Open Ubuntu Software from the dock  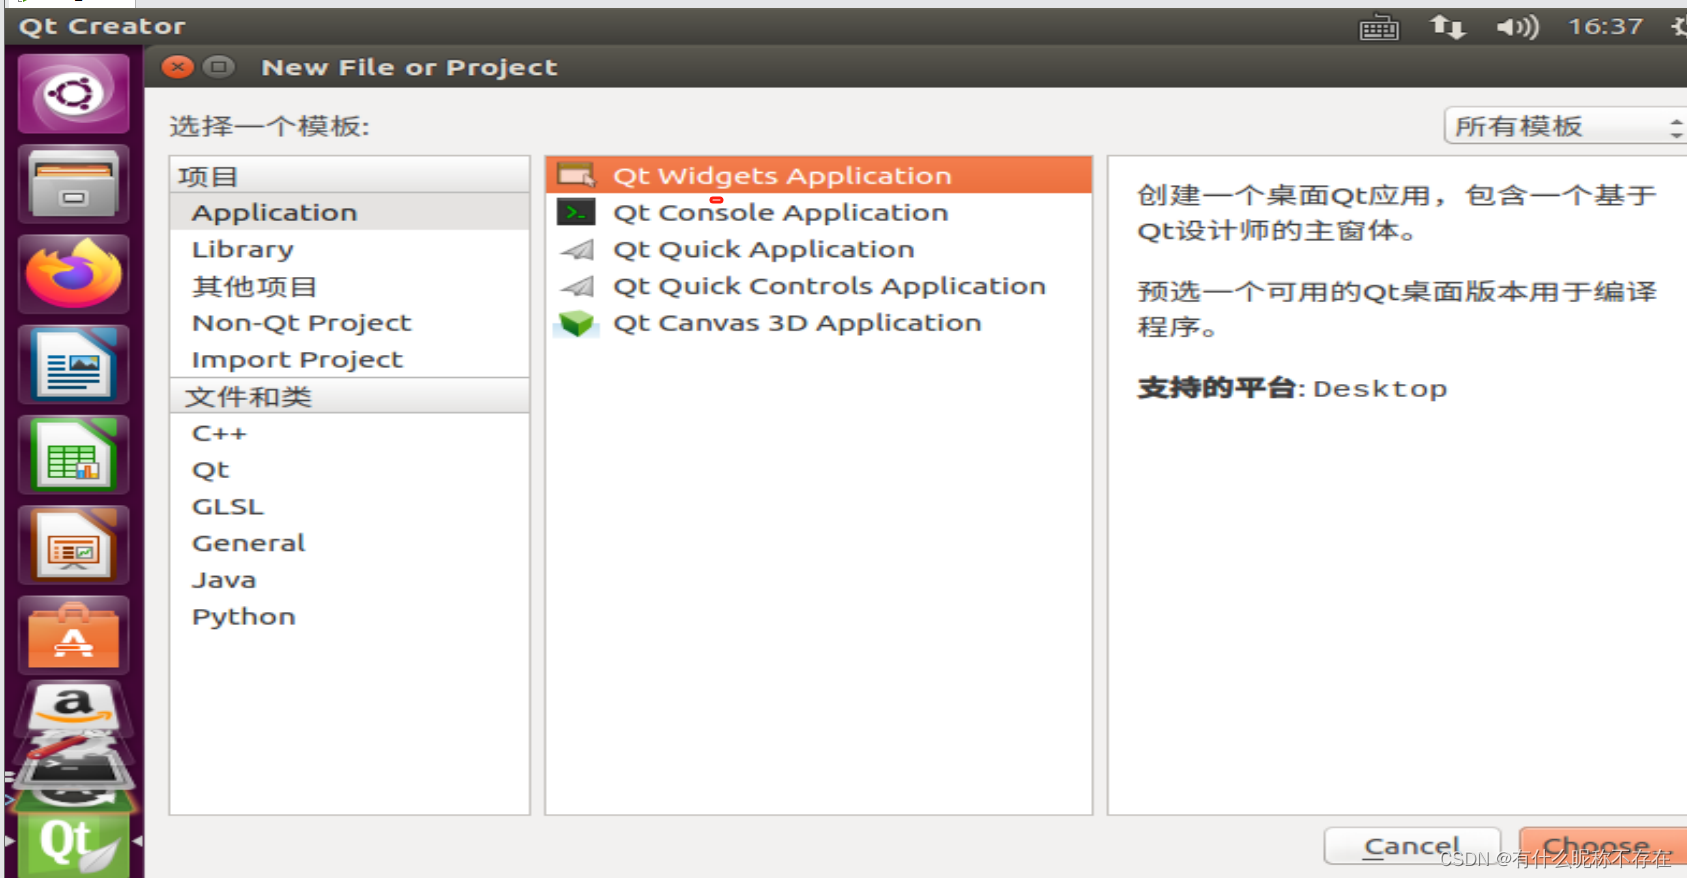tap(73, 634)
